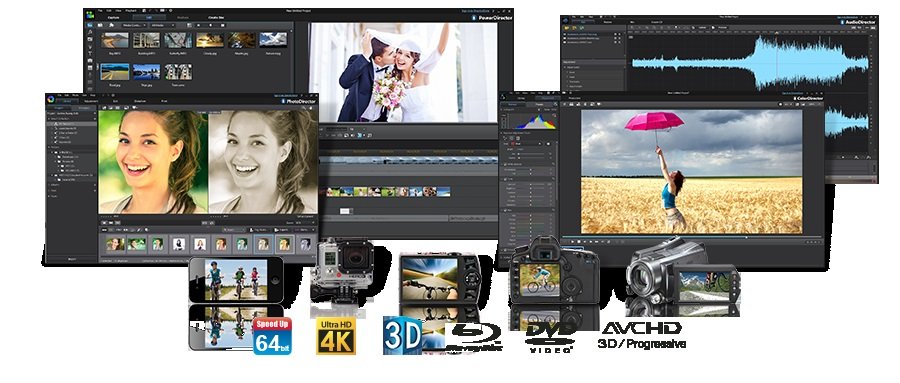Select the Clouds.jpg sunset thumbnail
The height and width of the screenshot is (383, 900).
(210, 40)
